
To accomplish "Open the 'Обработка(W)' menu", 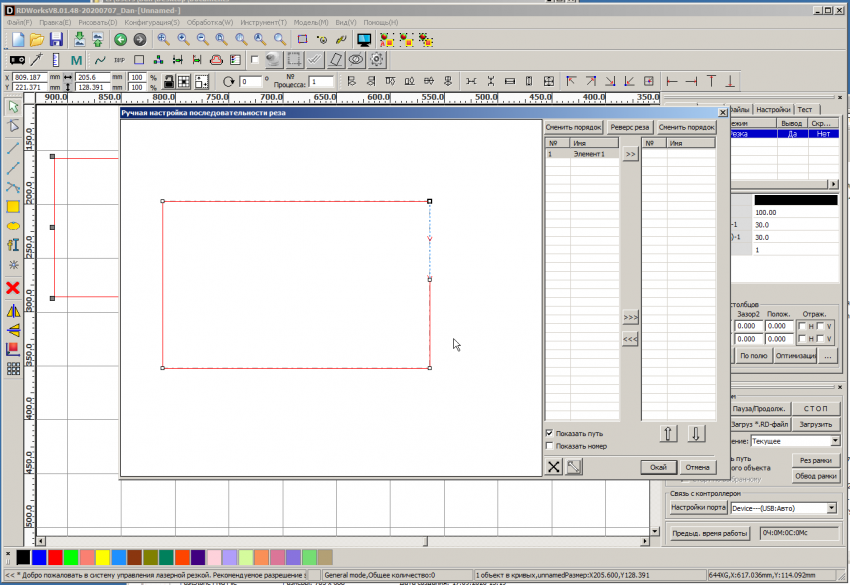I will pos(210,21).
